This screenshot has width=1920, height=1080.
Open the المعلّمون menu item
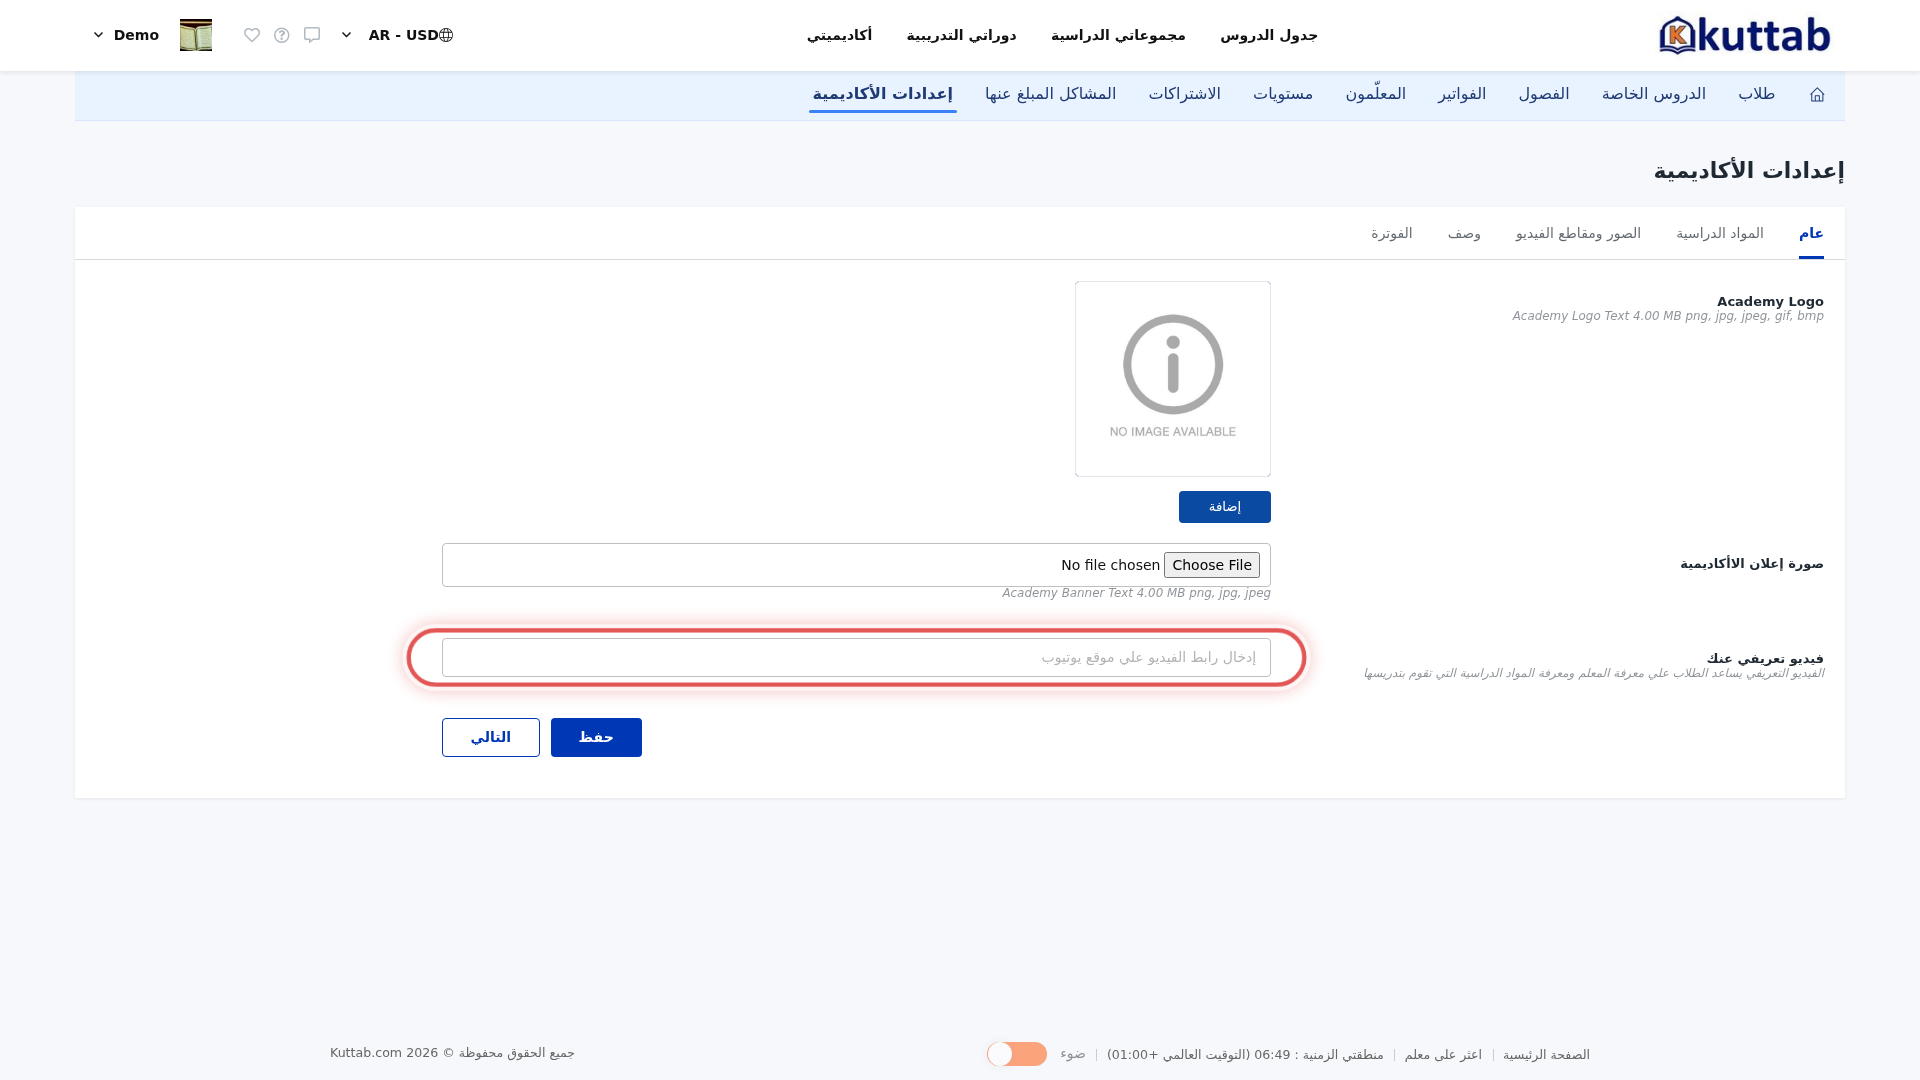tap(1375, 94)
